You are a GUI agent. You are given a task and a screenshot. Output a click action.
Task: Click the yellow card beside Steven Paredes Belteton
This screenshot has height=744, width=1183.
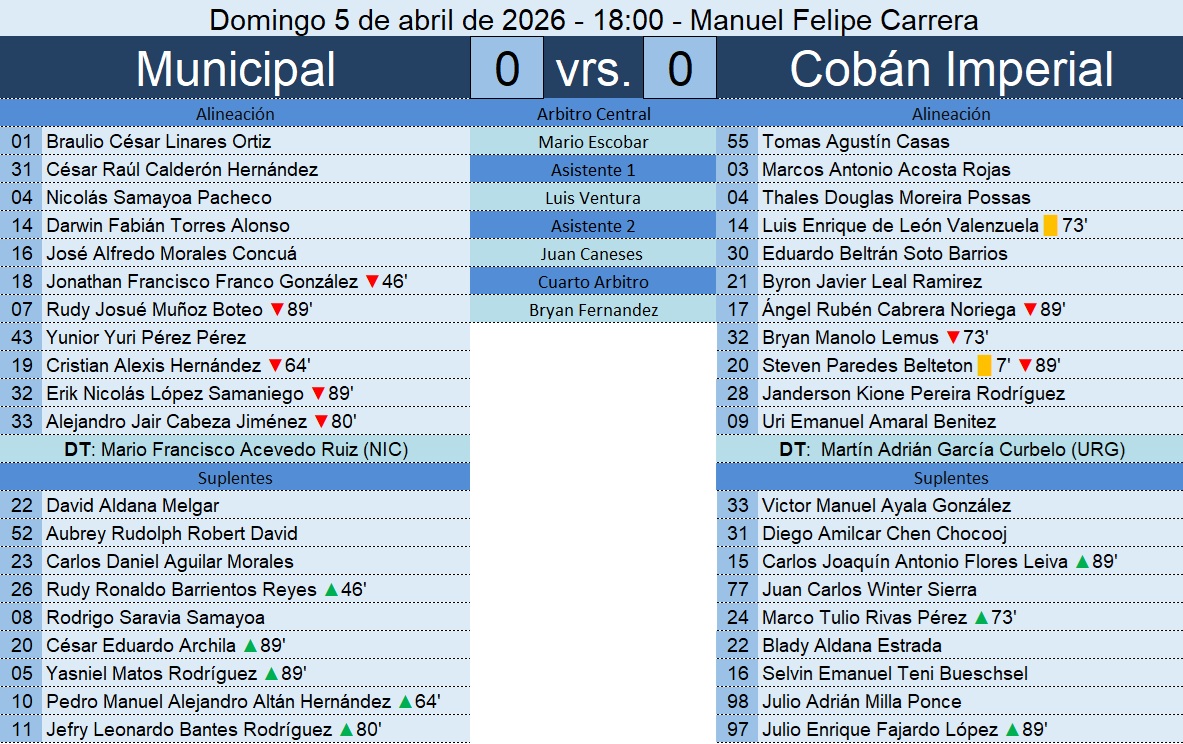tap(984, 366)
